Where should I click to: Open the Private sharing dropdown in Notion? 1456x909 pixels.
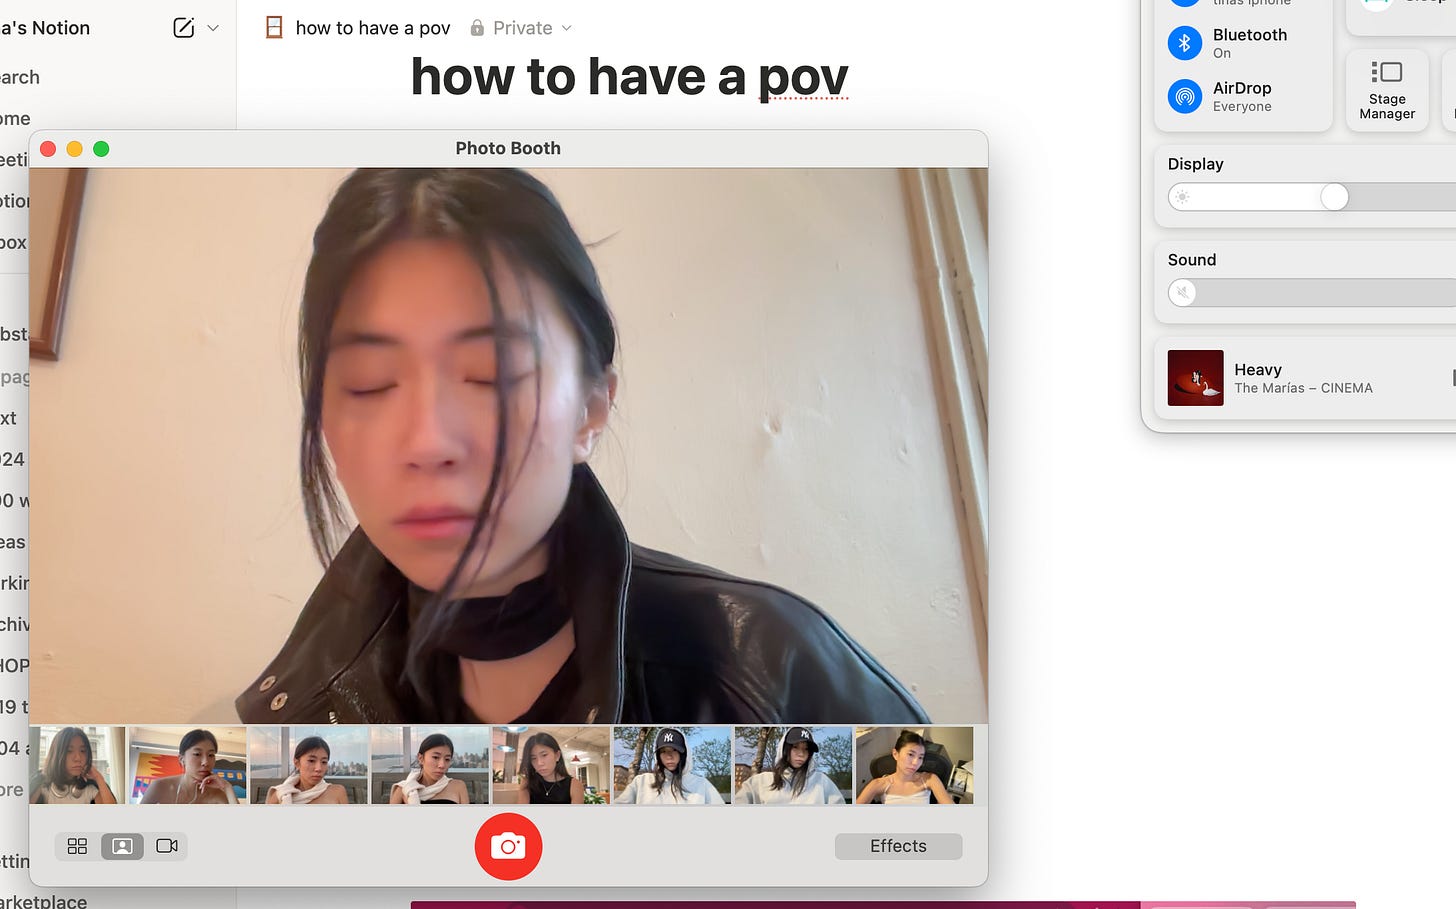pyautogui.click(x=521, y=28)
